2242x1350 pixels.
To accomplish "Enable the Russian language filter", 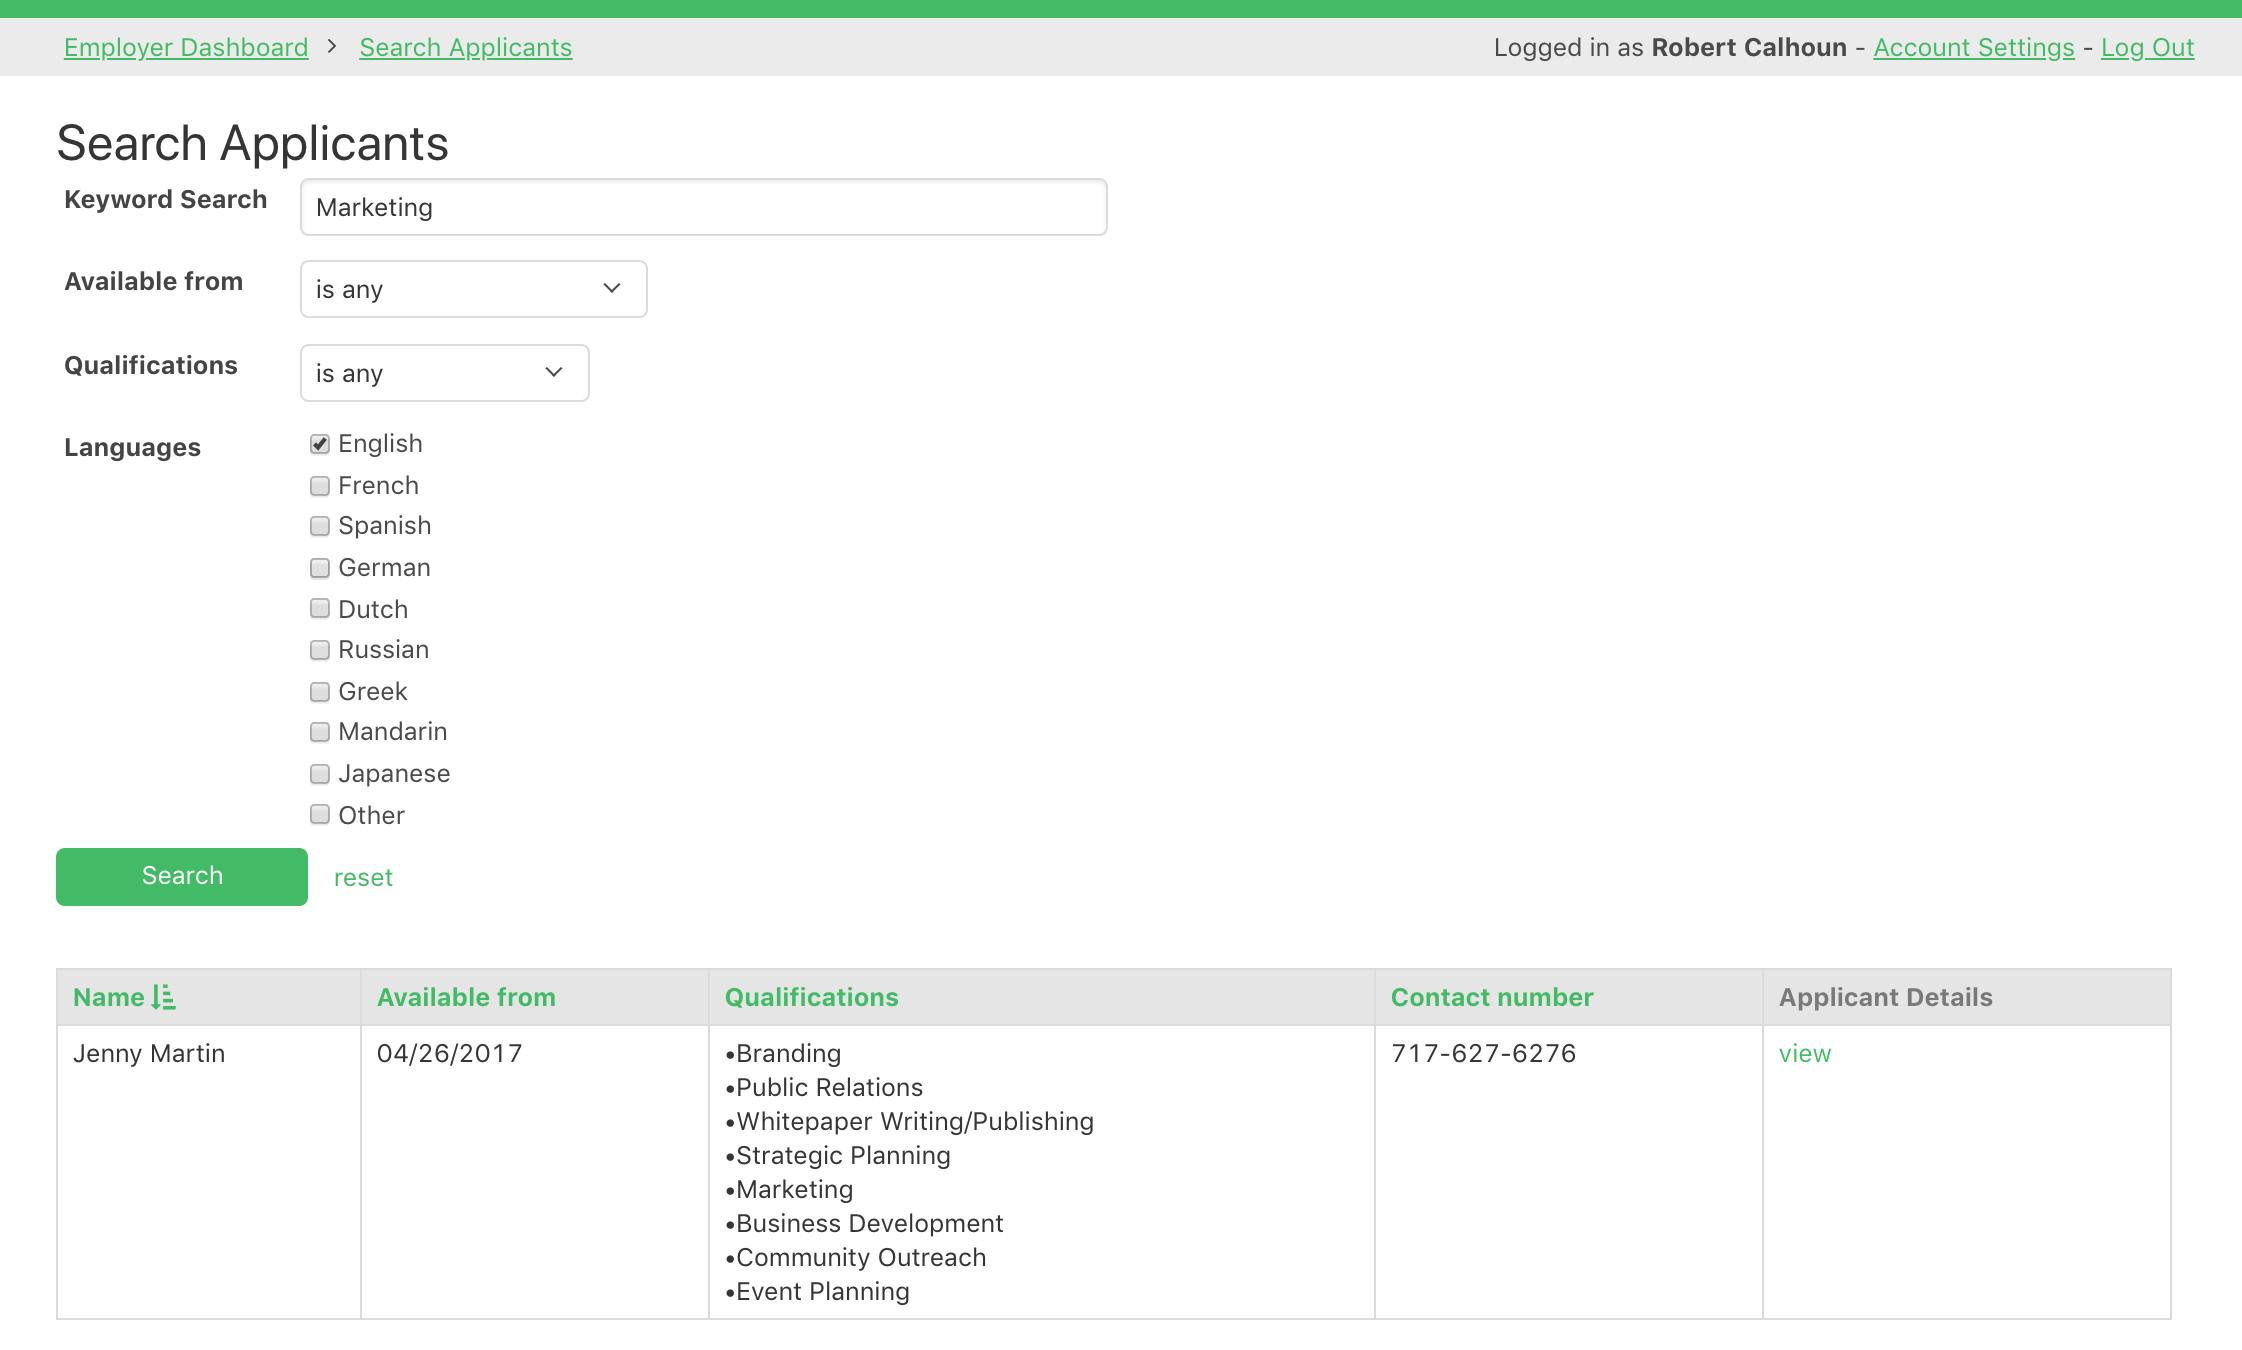I will click(x=320, y=649).
